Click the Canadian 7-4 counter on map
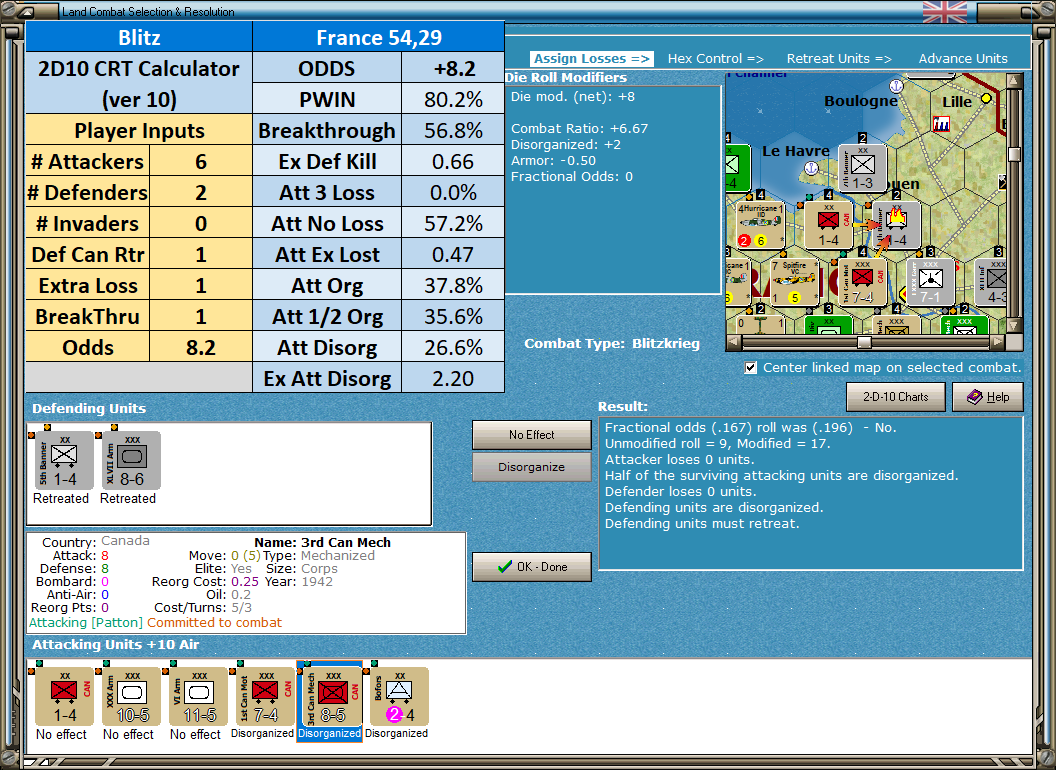Screen dimensions: 1056x770 [863, 282]
